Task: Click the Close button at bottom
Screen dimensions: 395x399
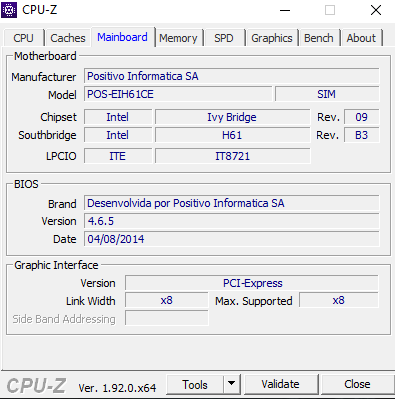Action: (357, 384)
